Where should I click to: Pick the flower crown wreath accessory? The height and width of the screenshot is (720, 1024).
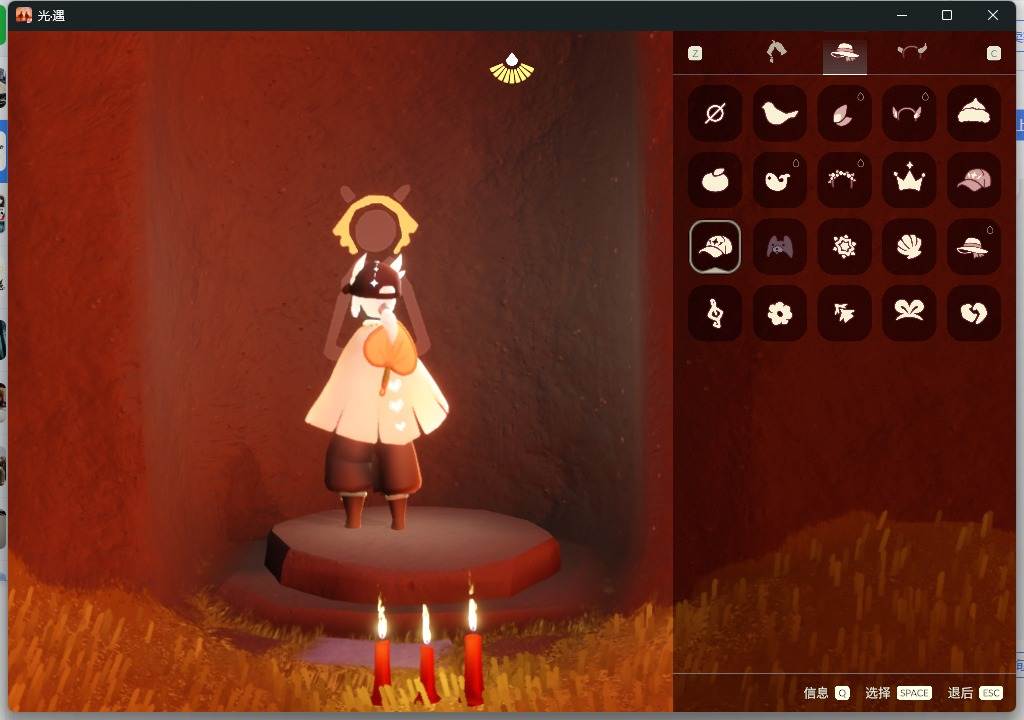(x=844, y=180)
